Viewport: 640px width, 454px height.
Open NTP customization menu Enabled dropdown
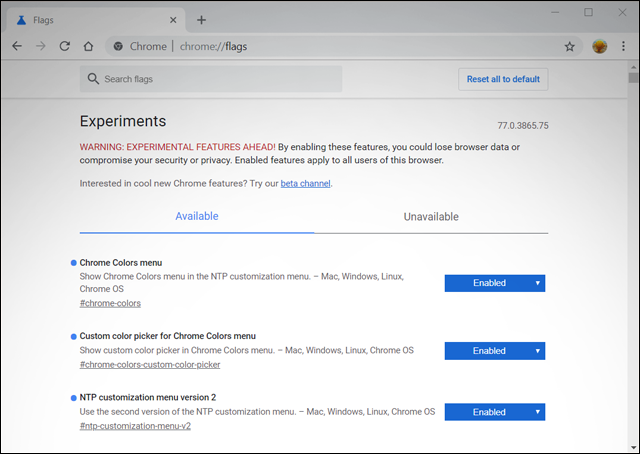[x=495, y=412]
